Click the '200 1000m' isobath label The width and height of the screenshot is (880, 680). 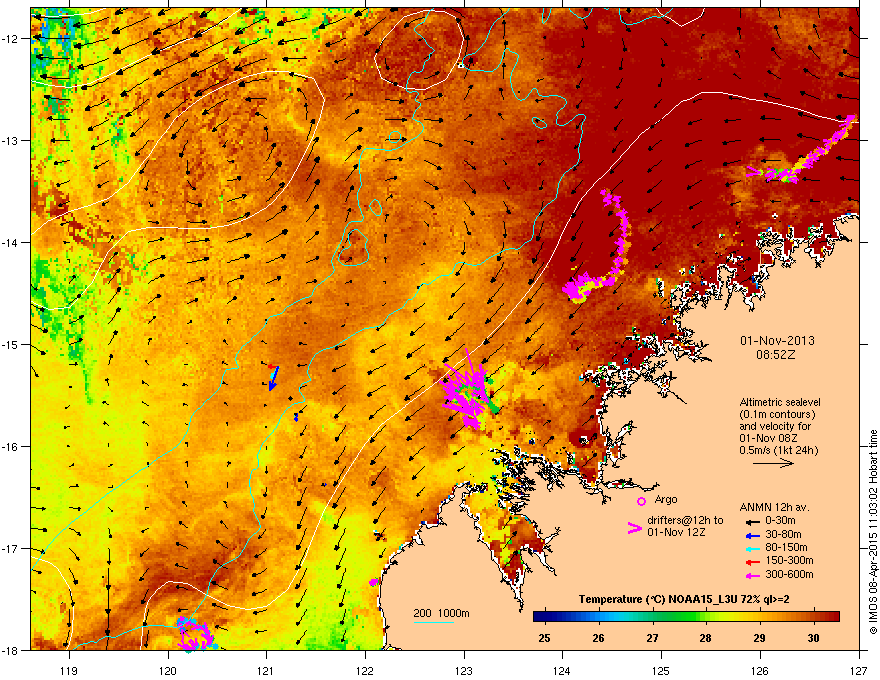441,613
